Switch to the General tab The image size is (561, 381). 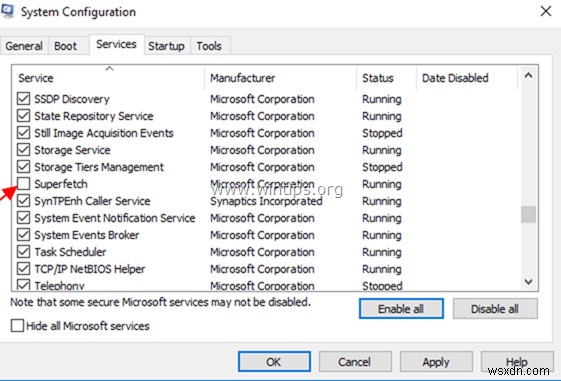(x=24, y=46)
